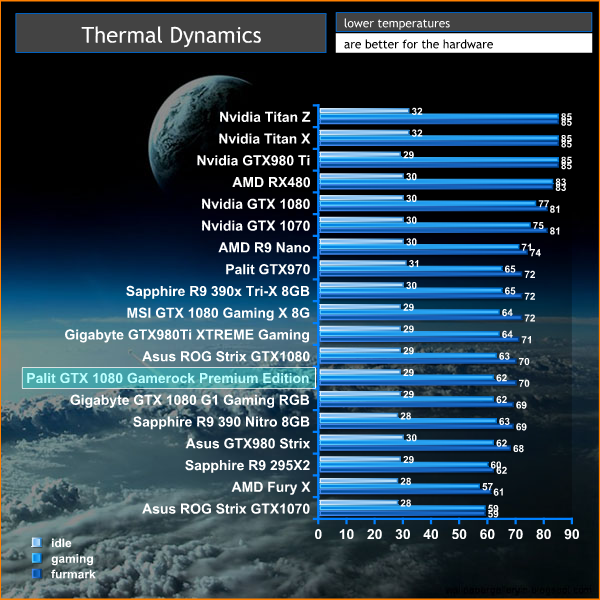The height and width of the screenshot is (600, 600).
Task: Select the Thermal Dynamics chart title
Action: point(171,37)
